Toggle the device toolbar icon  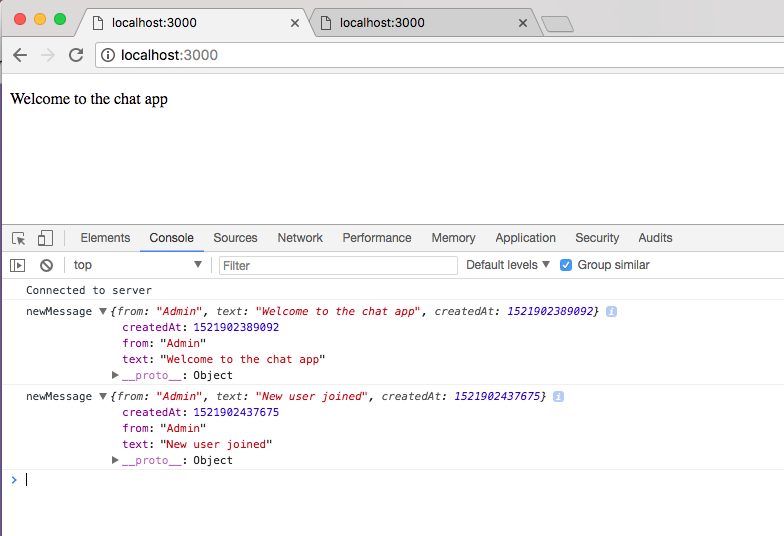click(45, 238)
